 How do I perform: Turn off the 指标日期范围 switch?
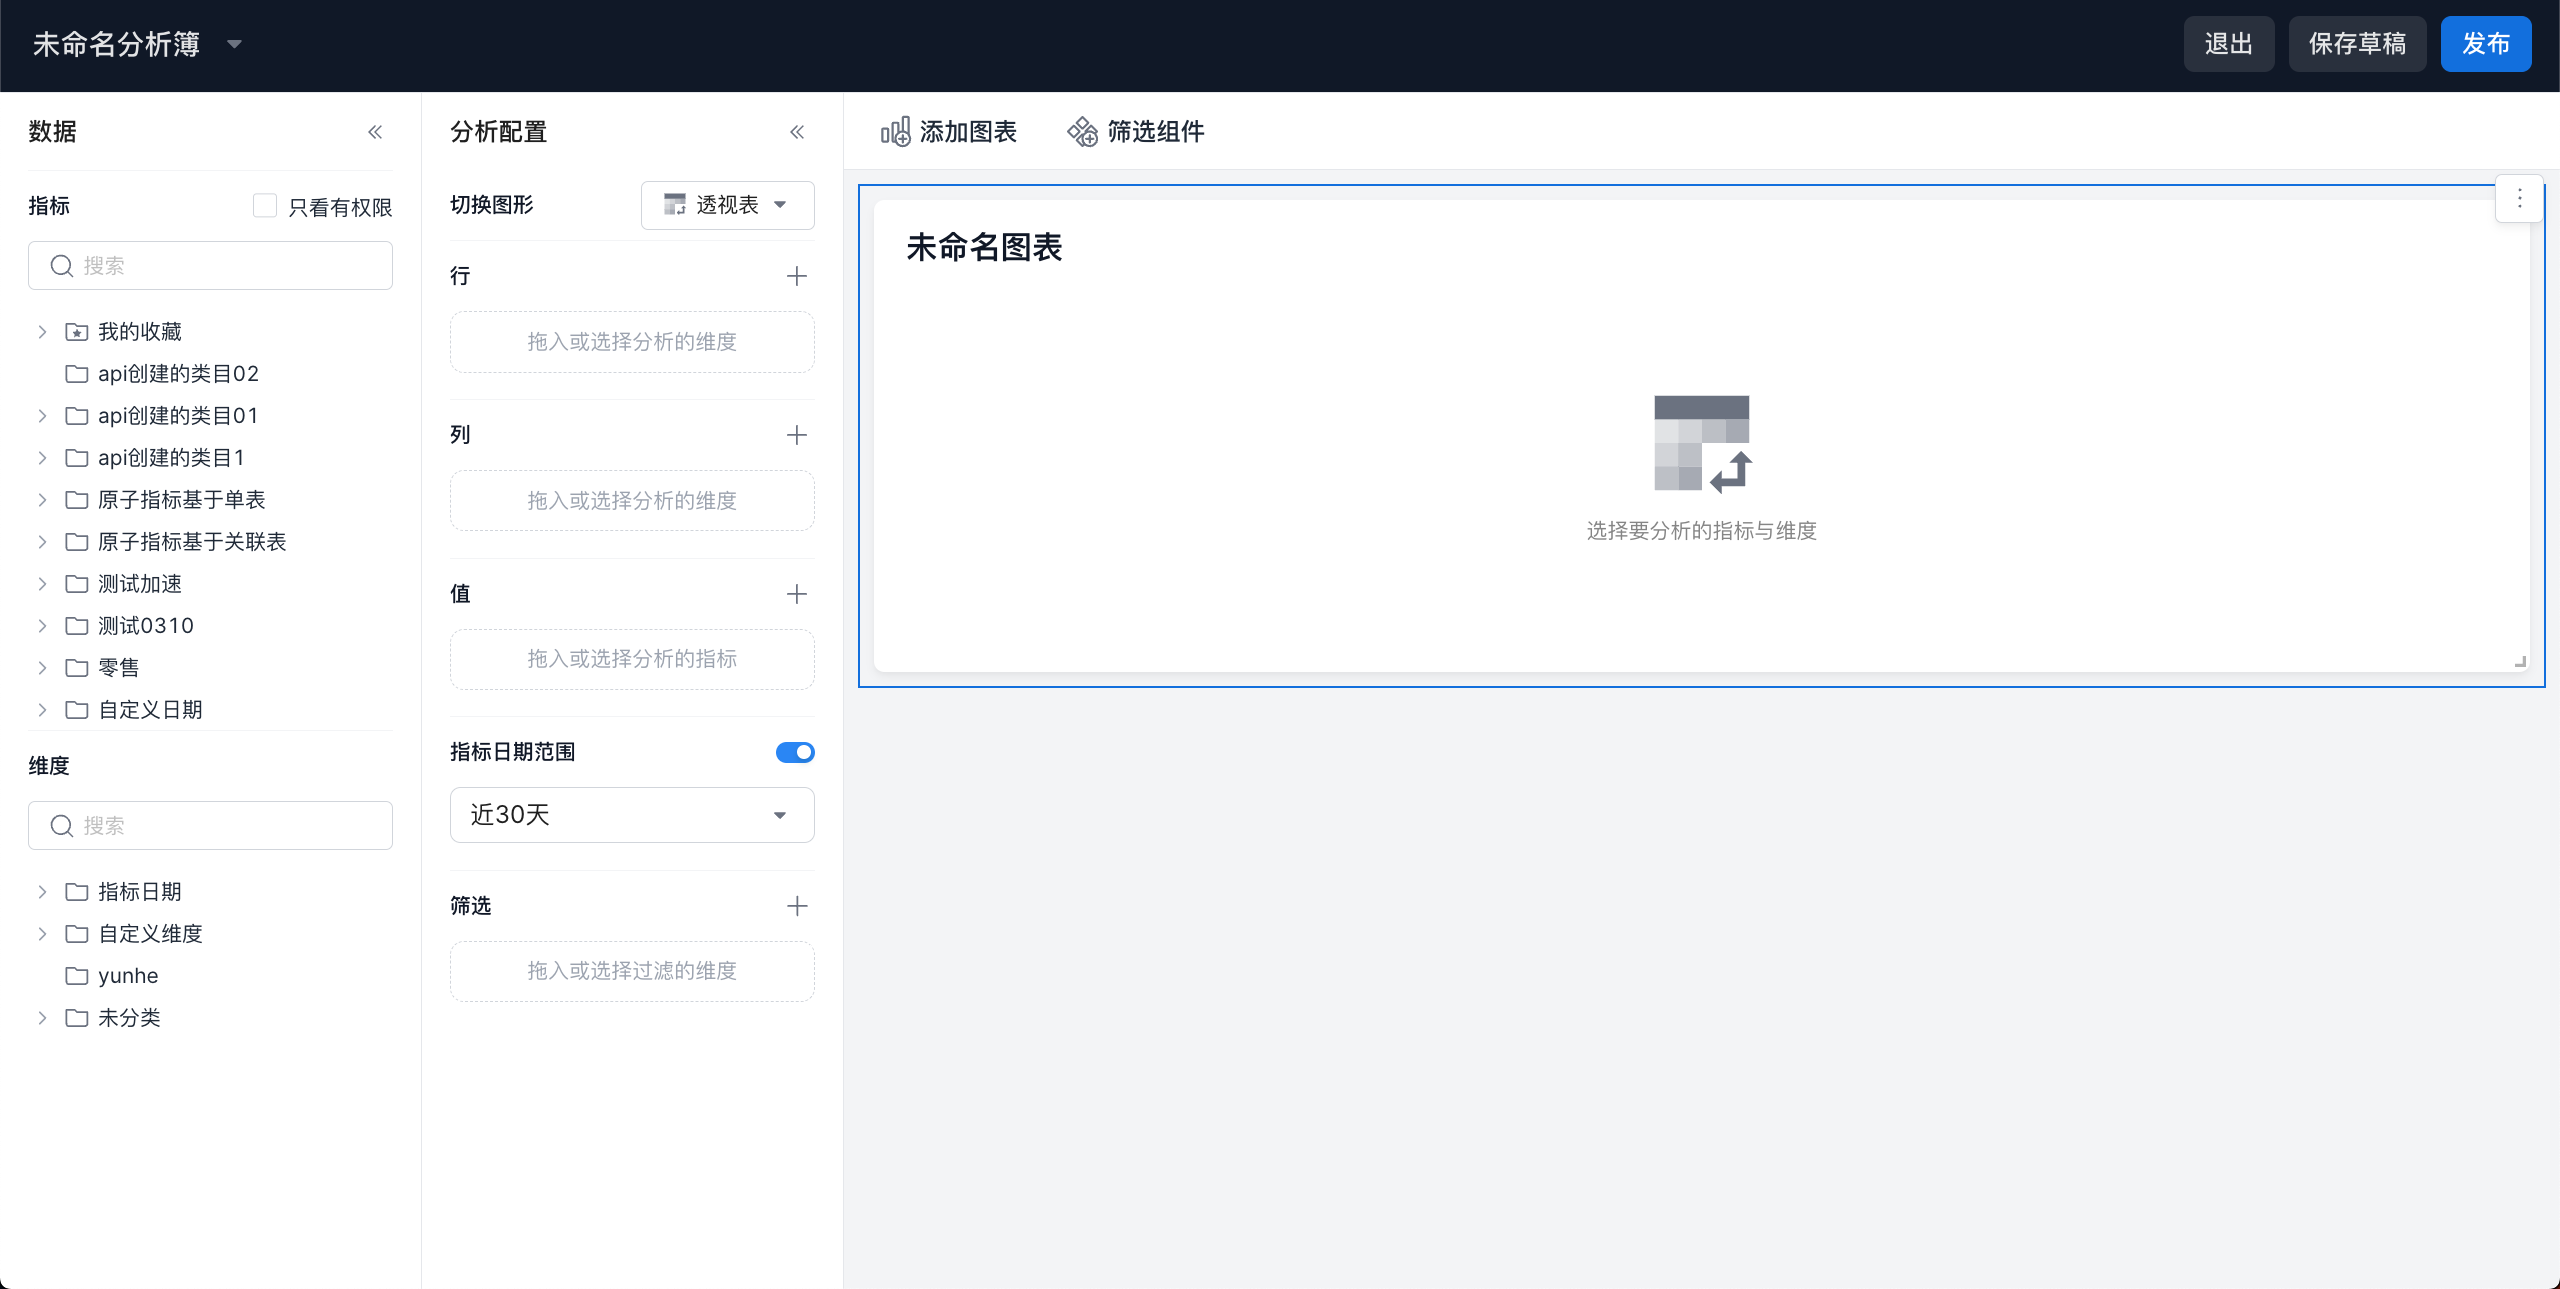coord(795,752)
